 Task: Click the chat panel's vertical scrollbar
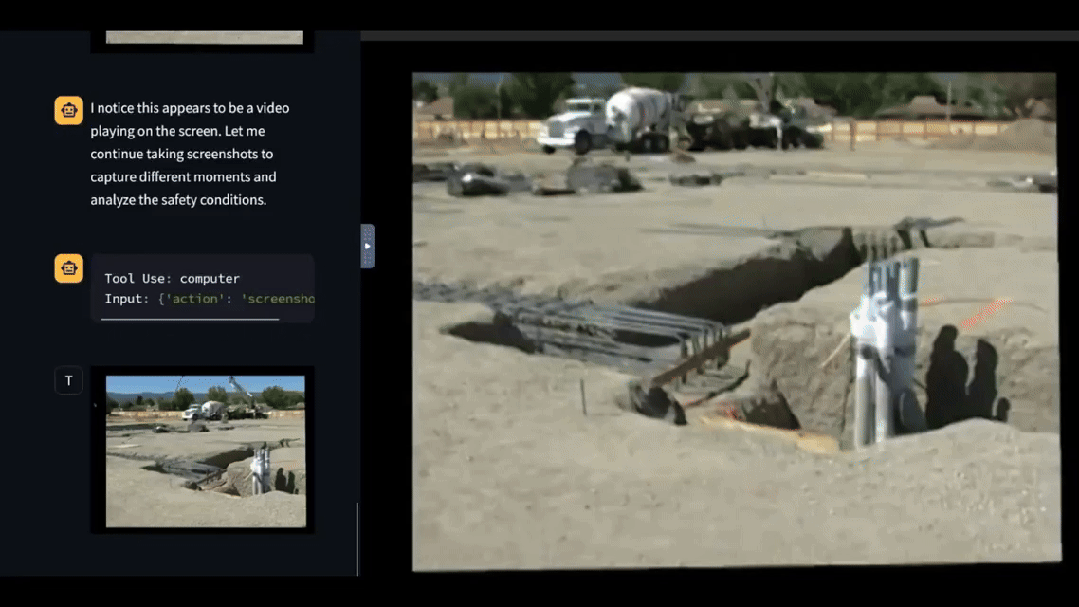(357, 538)
